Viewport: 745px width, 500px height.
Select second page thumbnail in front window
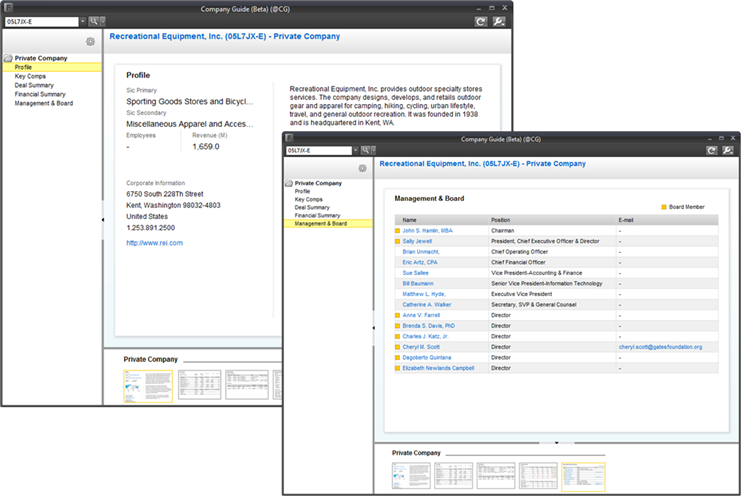(x=453, y=475)
